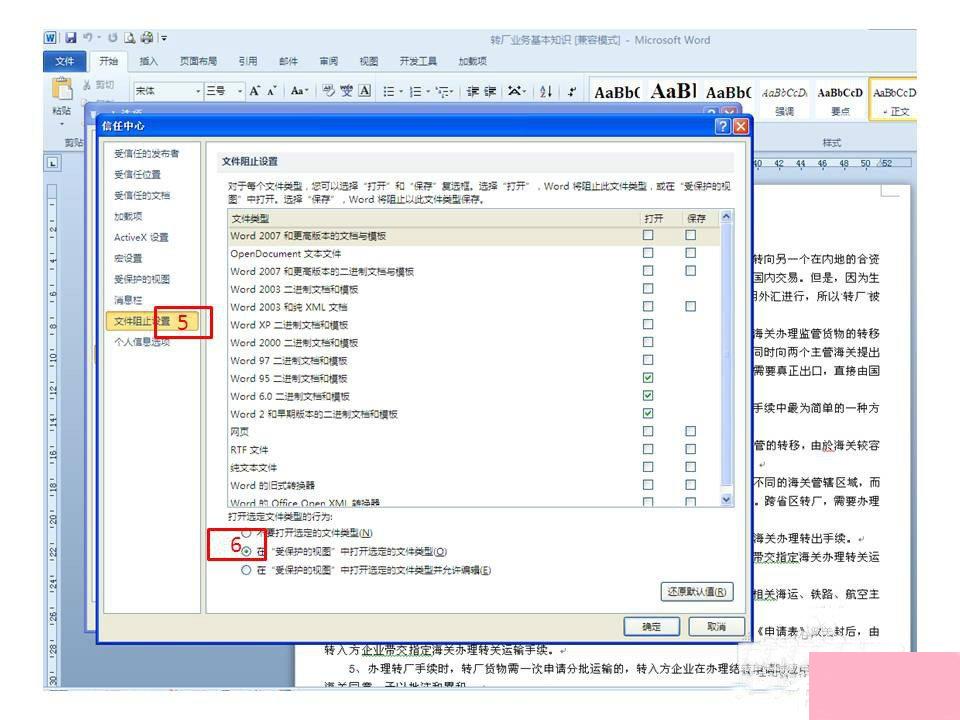Click the 还原默认值 (Restore Defaults) button
960x720 pixels.
coord(697,592)
